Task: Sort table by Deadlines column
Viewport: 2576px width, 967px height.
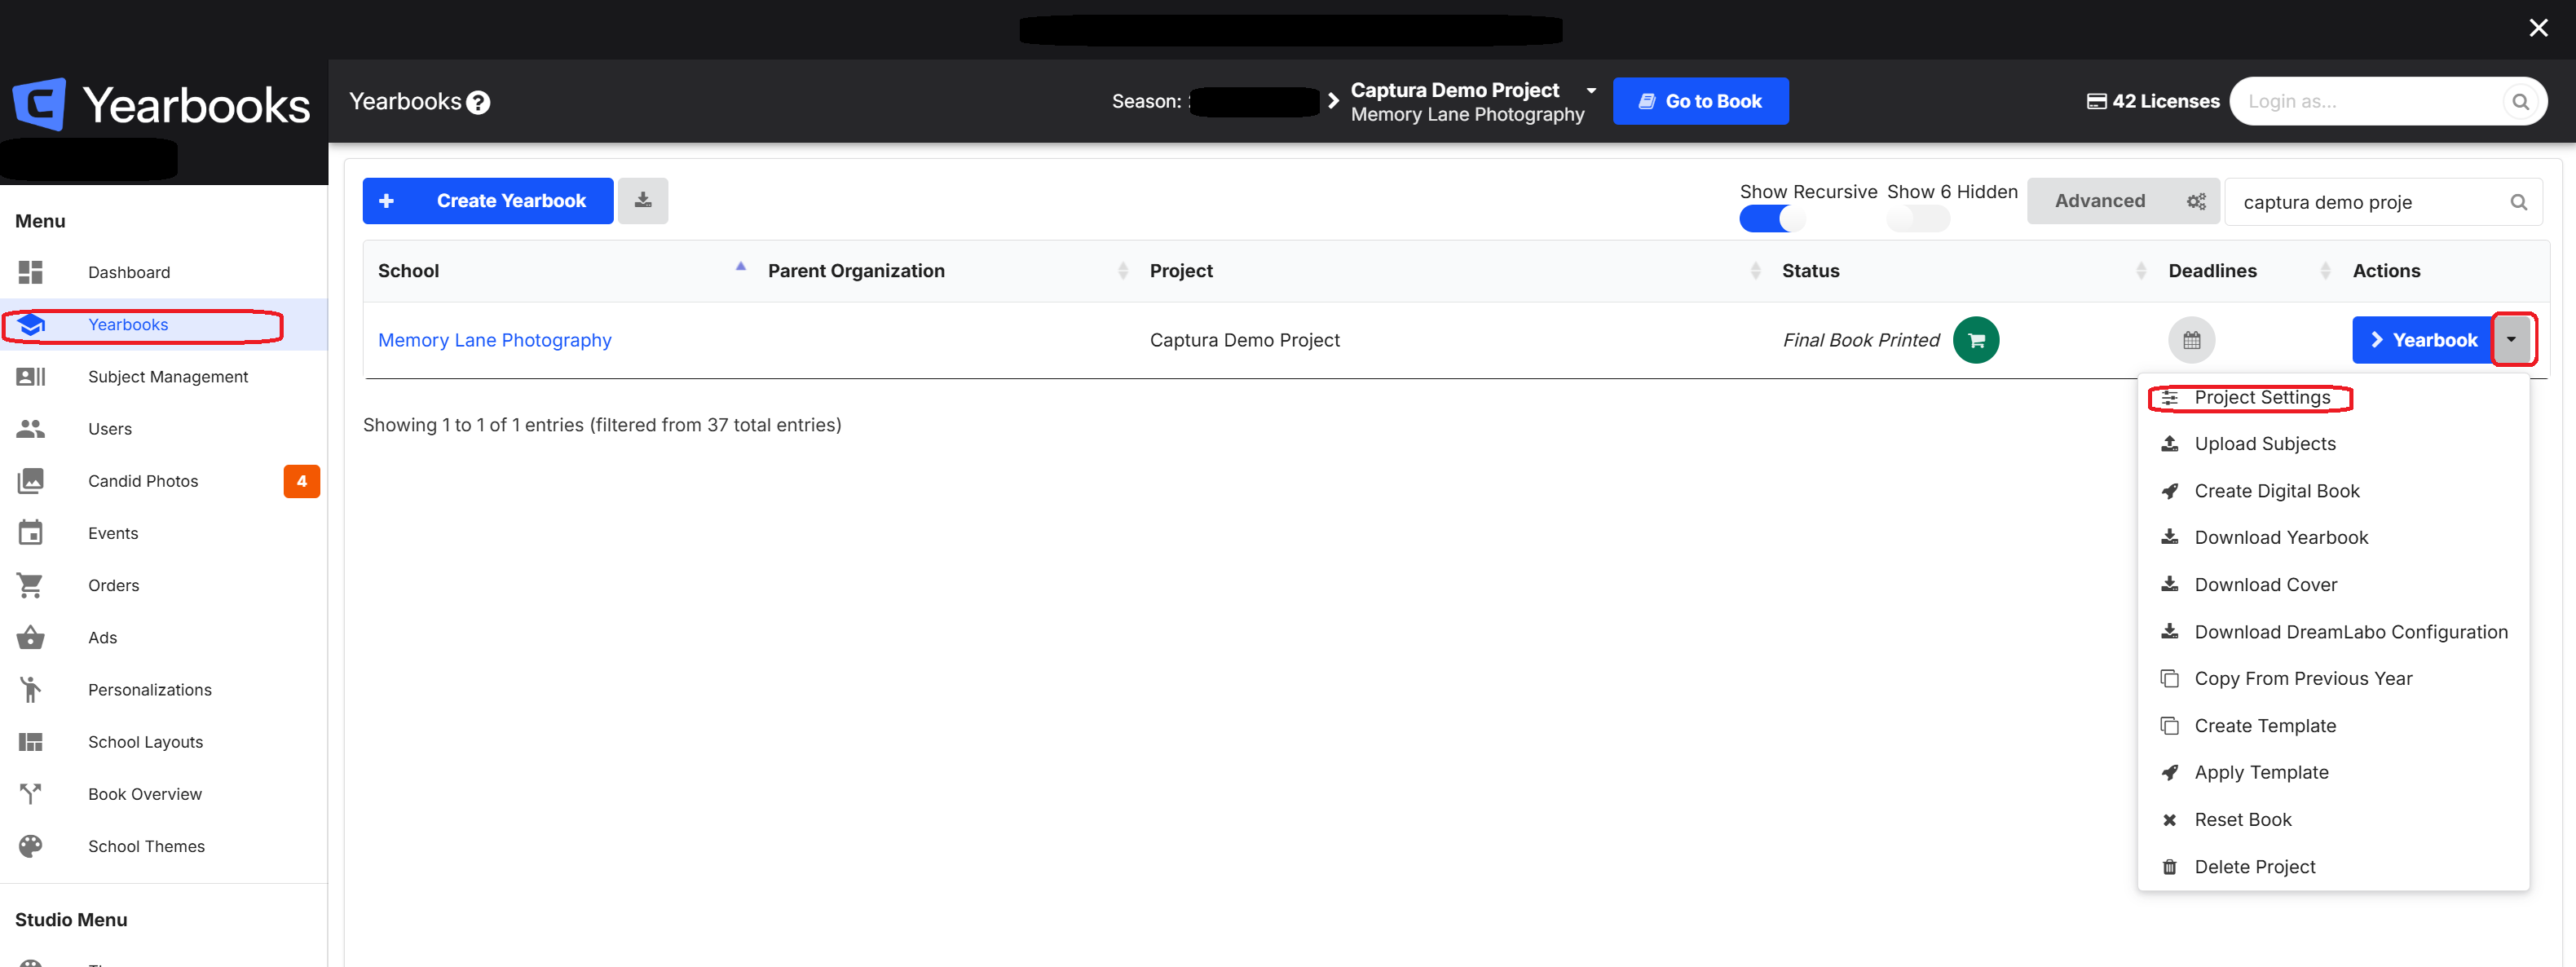Action: click(2246, 271)
